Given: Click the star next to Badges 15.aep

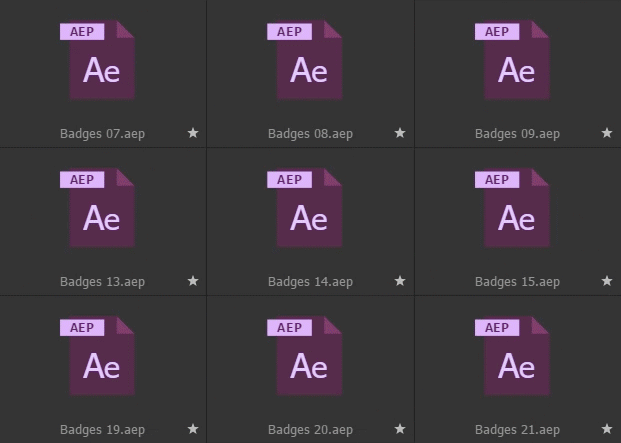Looking at the screenshot, I should (607, 281).
